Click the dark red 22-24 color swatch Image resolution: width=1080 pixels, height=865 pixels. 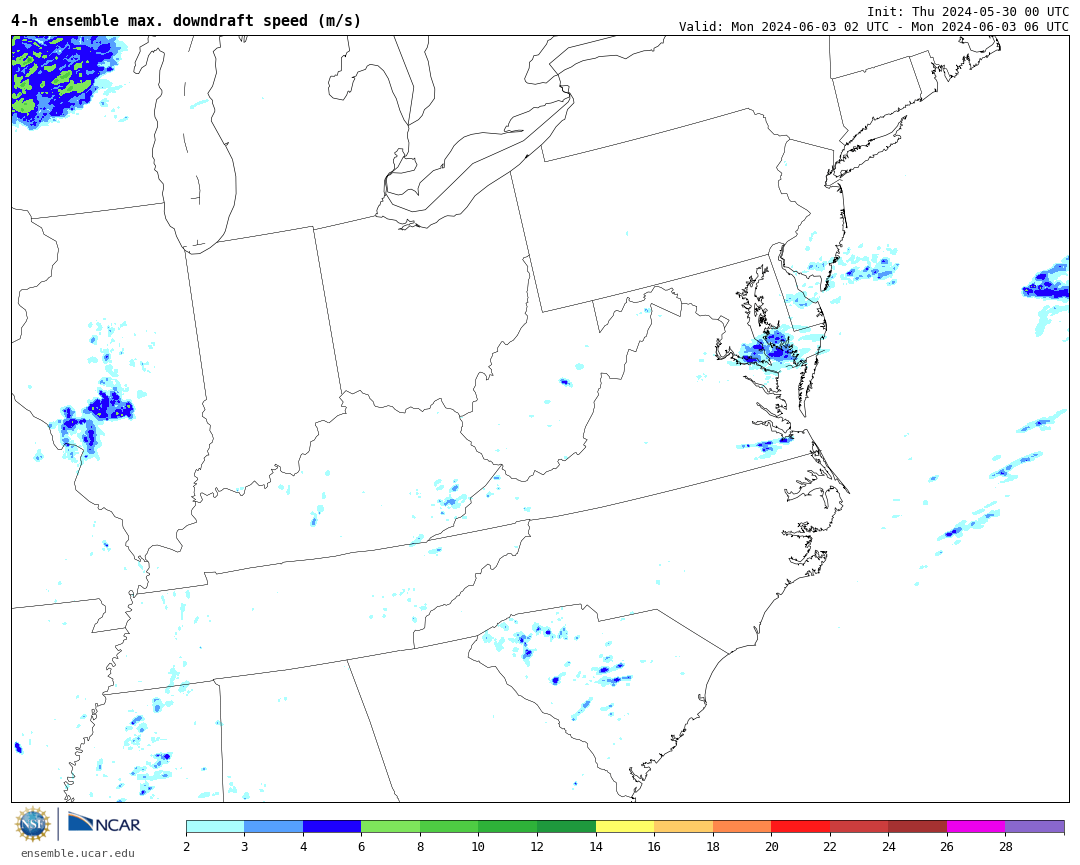(859, 826)
